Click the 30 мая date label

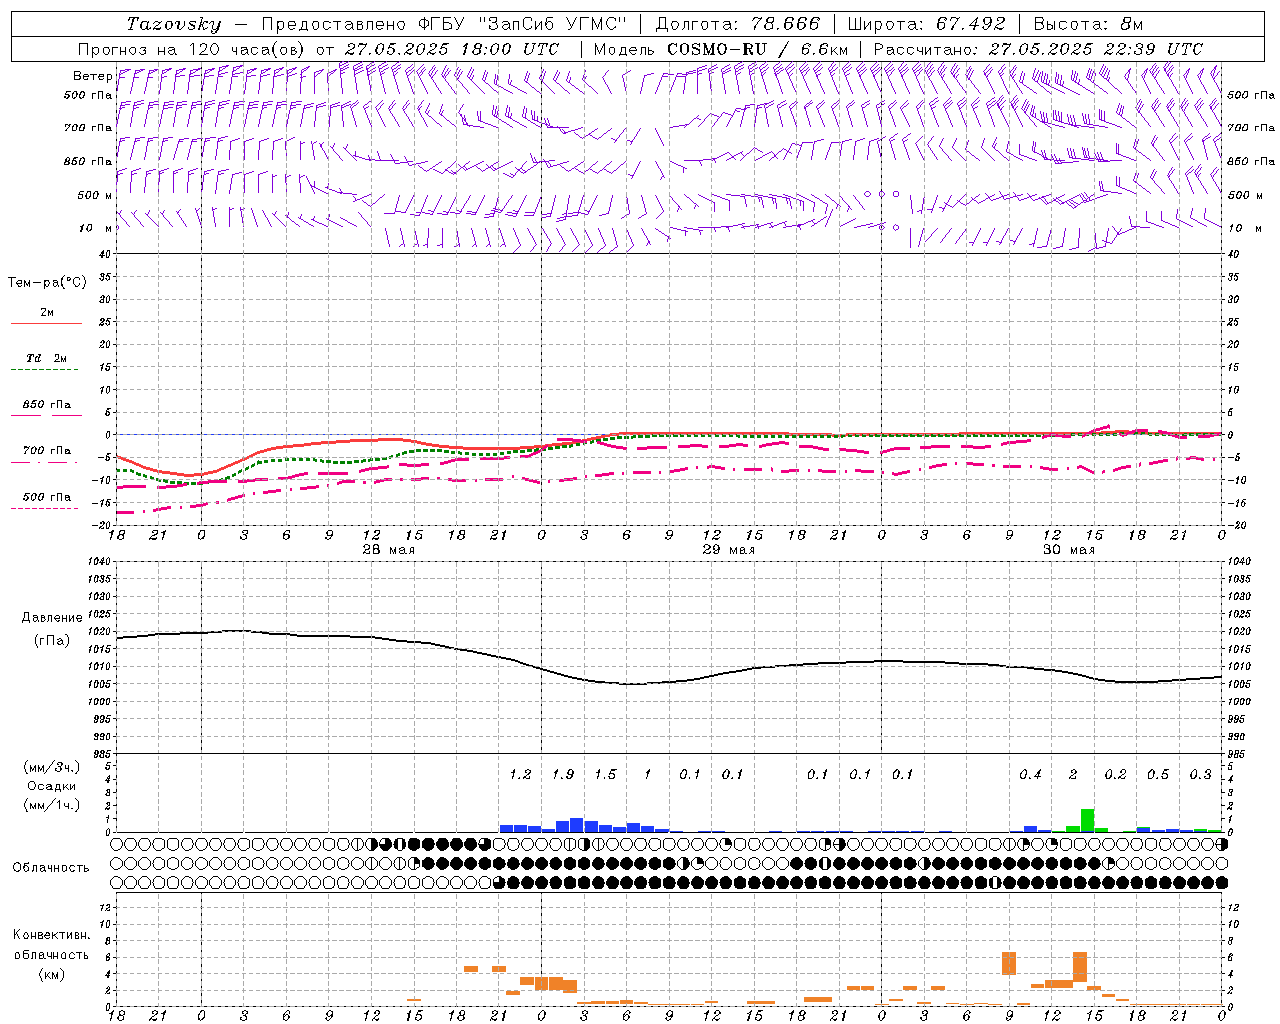(1068, 550)
